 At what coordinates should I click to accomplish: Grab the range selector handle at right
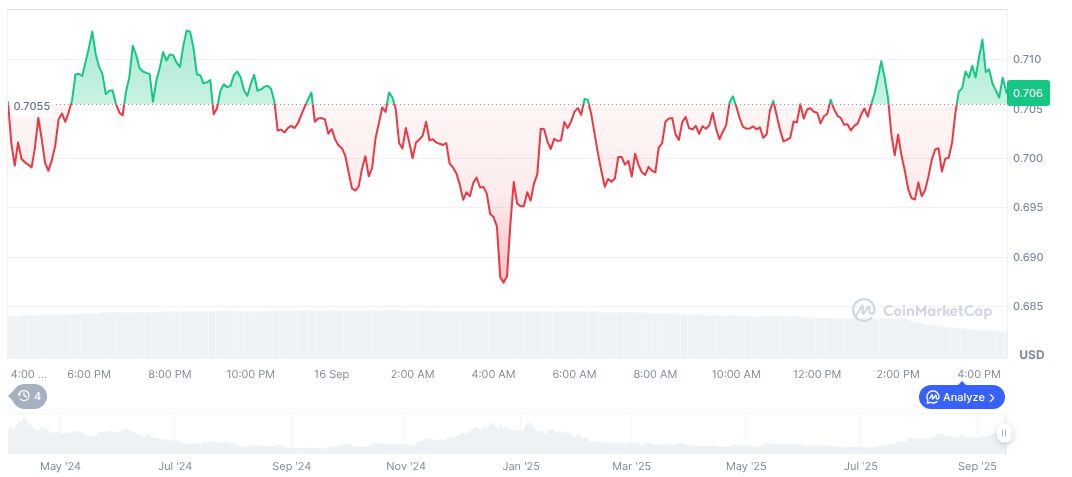tap(1003, 433)
